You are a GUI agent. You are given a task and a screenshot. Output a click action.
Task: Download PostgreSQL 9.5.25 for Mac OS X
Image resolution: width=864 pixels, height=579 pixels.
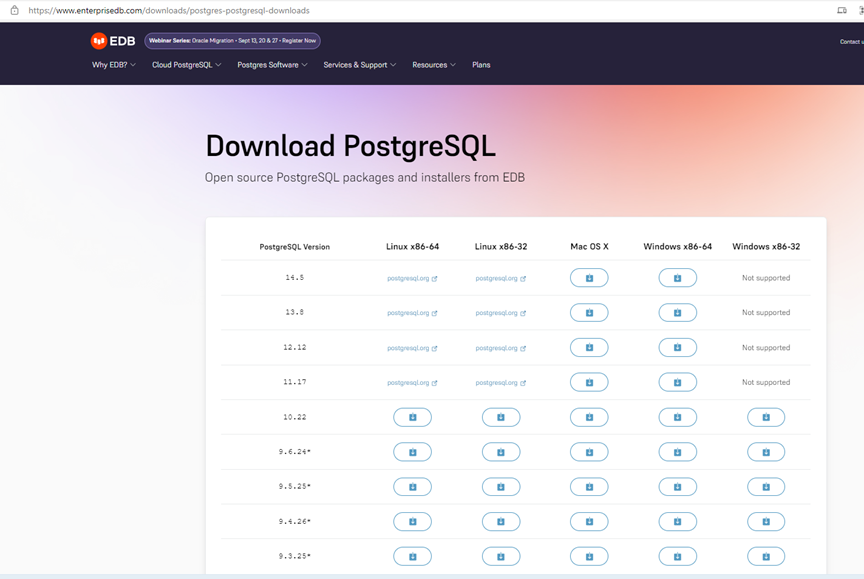pos(589,486)
